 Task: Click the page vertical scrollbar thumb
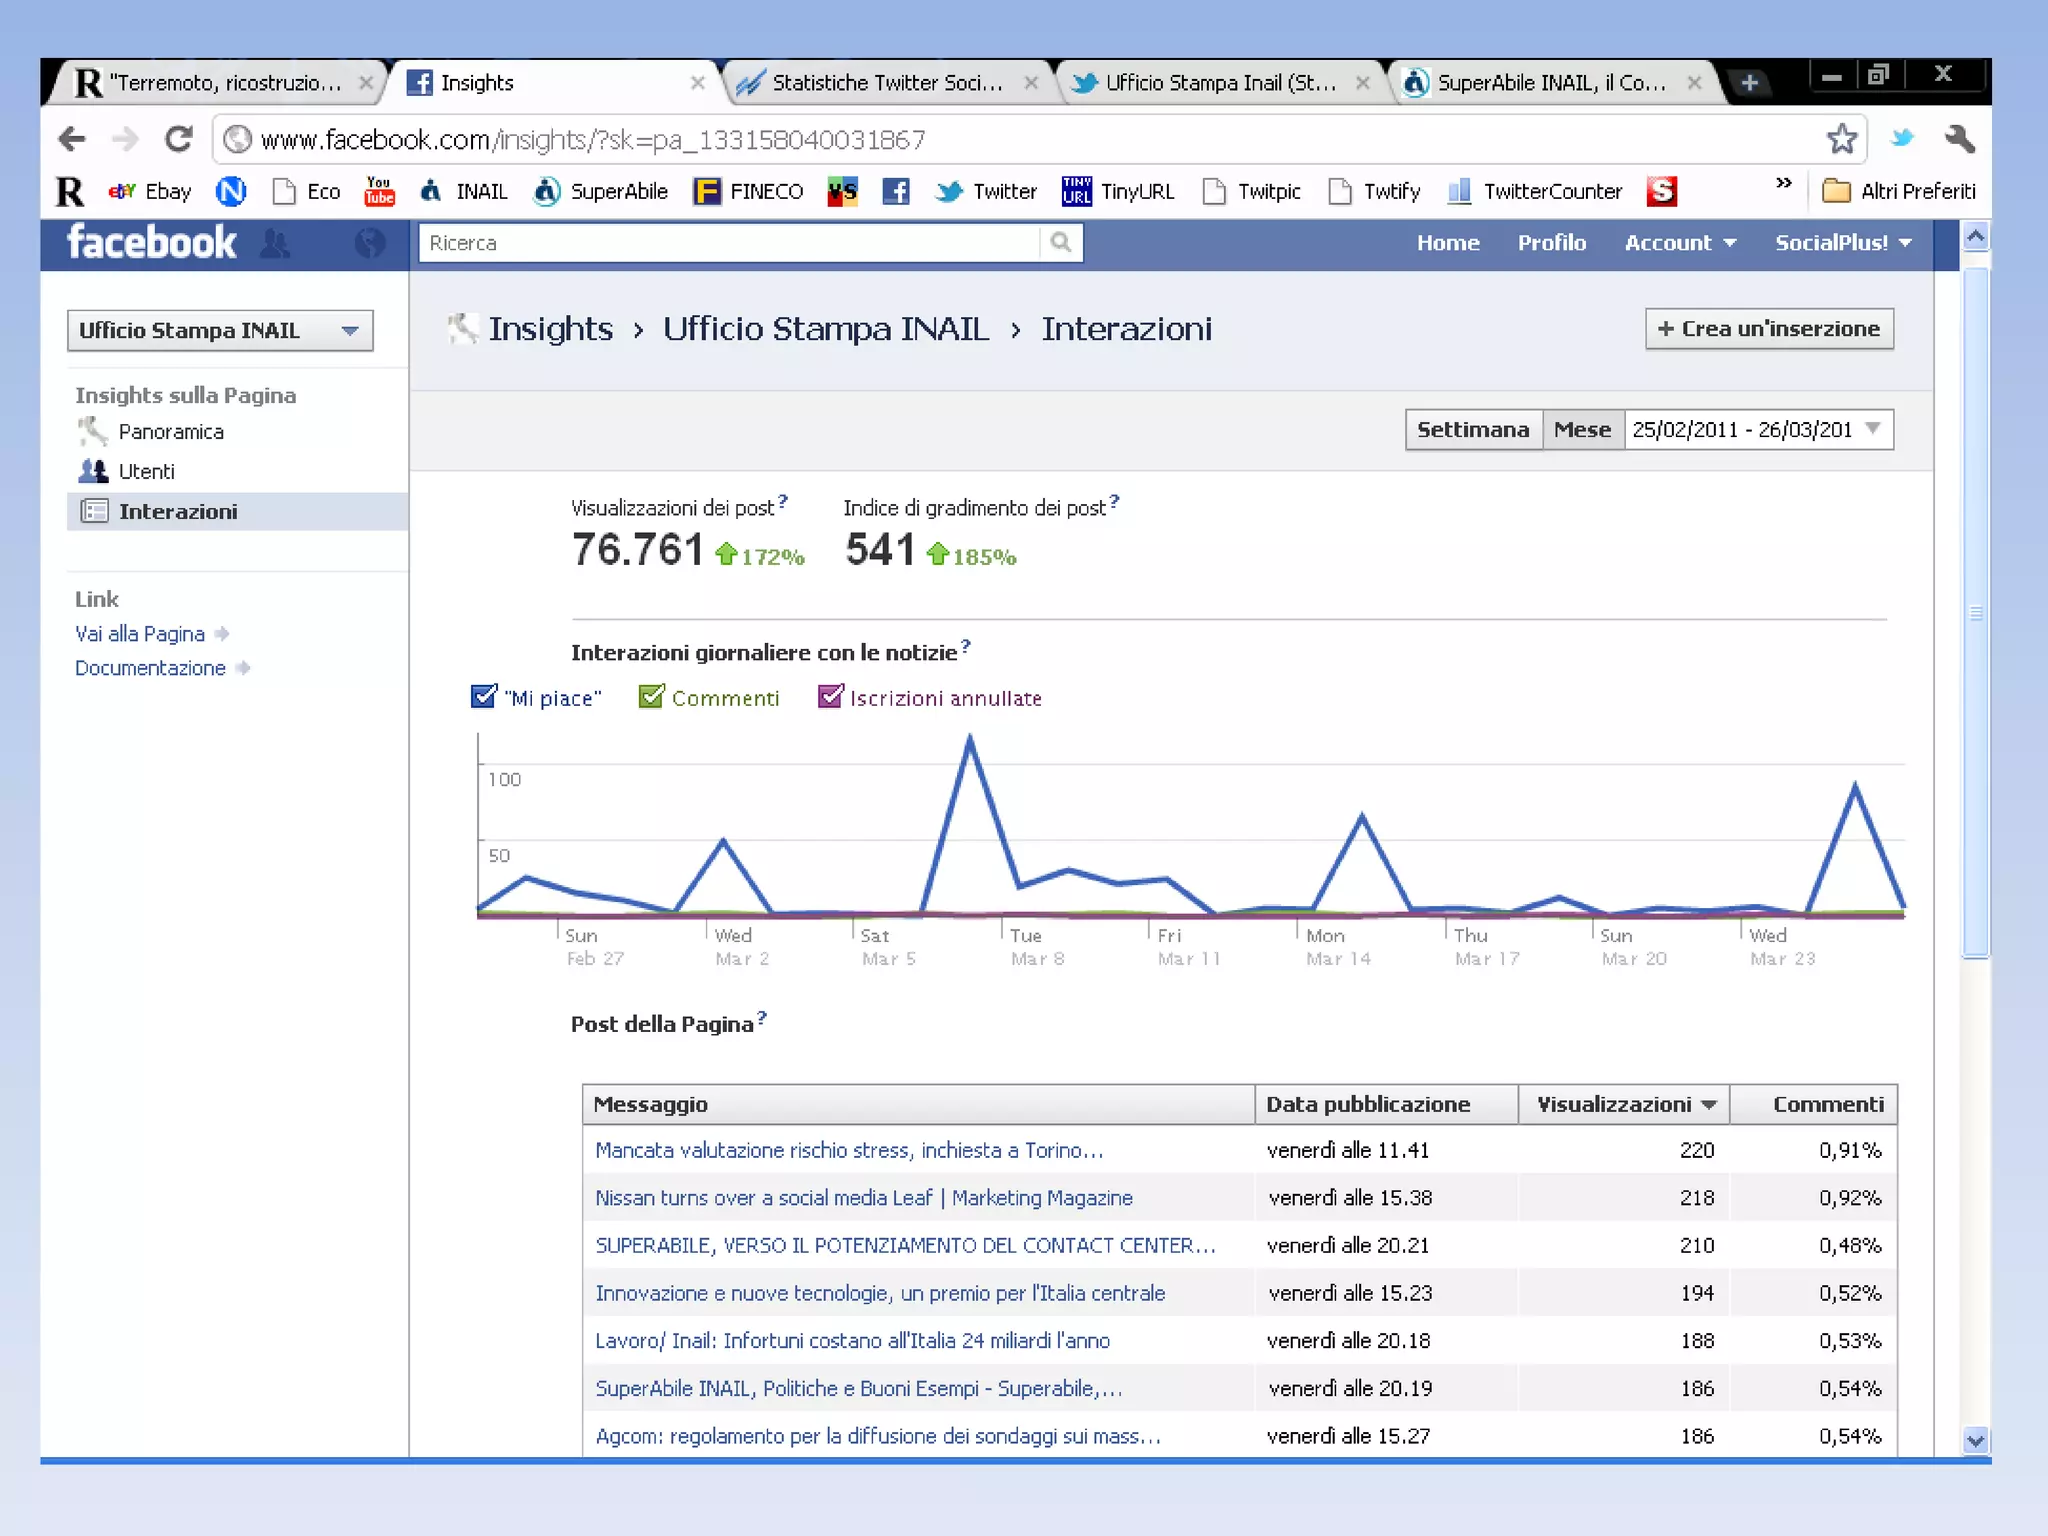tap(1975, 612)
